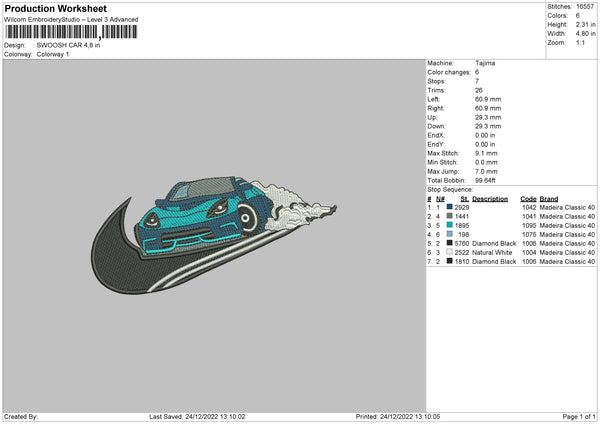The image size is (600, 424).
Task: Click the swoosh car embroidery preview
Action: coord(214,235)
